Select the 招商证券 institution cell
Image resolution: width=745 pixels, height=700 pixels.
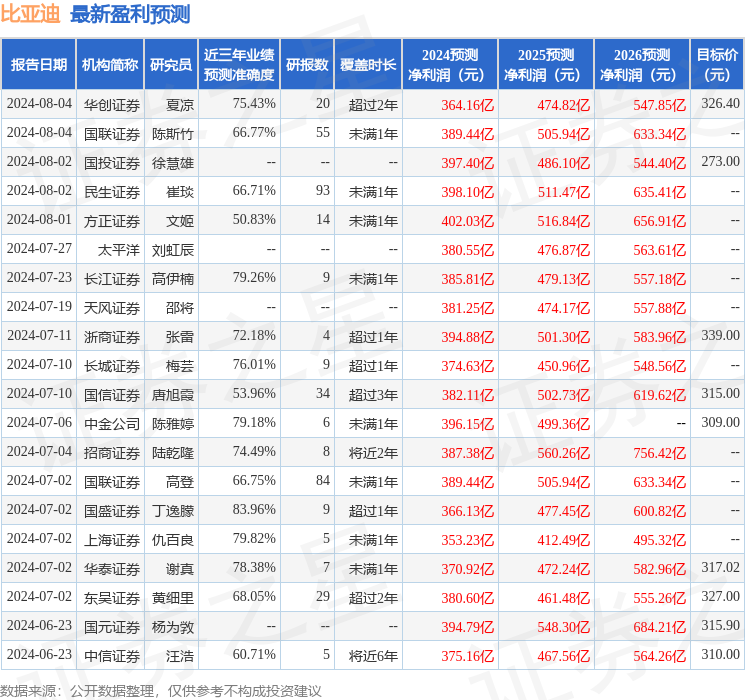[x=112, y=452]
